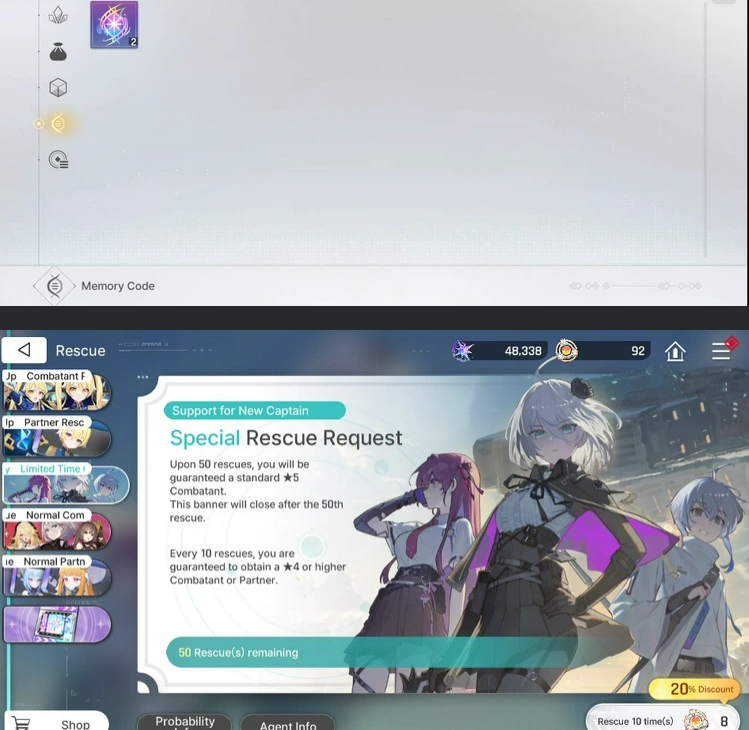749x730 pixels.
Task: Click the Memory Code label text
Action: pyautogui.click(x=118, y=286)
